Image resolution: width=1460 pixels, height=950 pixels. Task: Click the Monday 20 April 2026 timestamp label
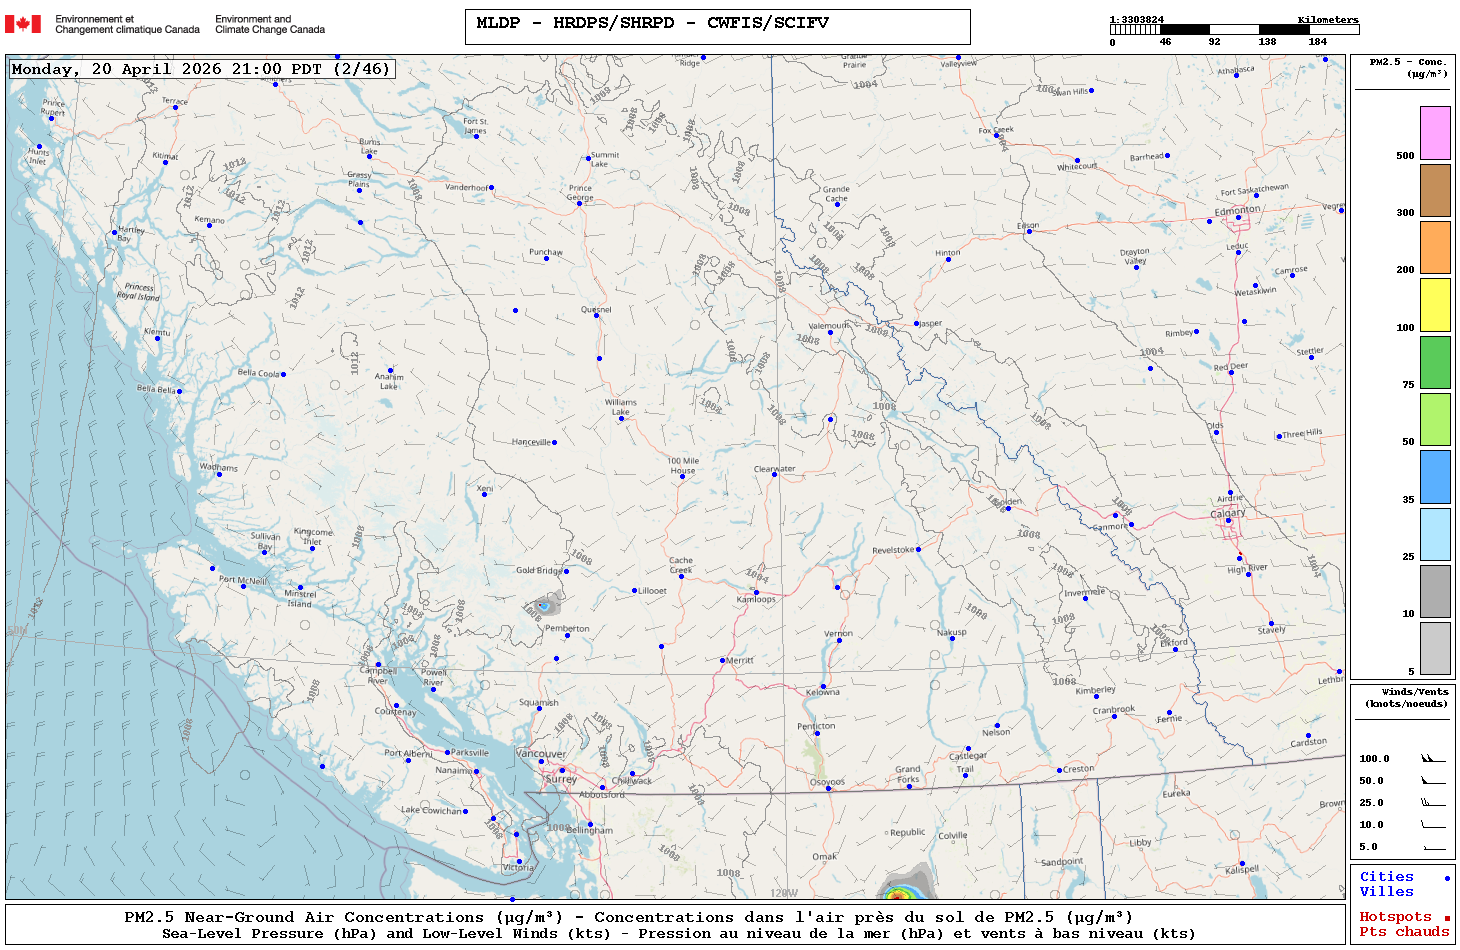[x=200, y=69]
